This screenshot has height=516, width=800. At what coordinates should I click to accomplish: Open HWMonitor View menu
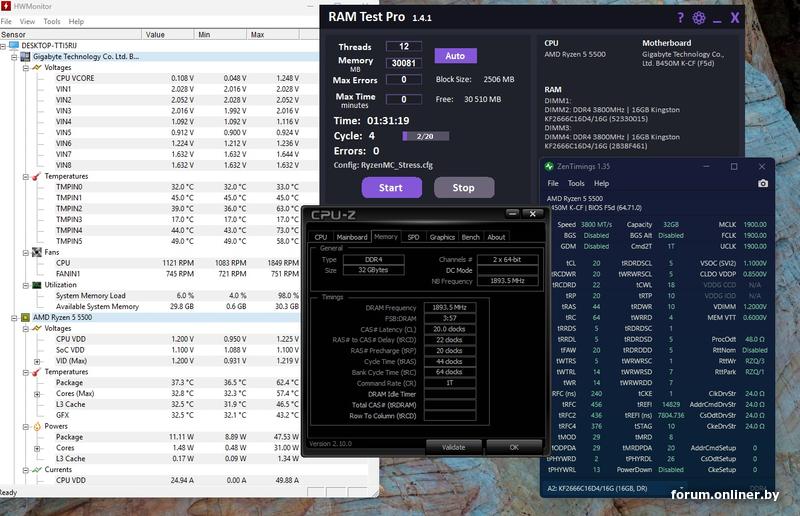(27, 21)
